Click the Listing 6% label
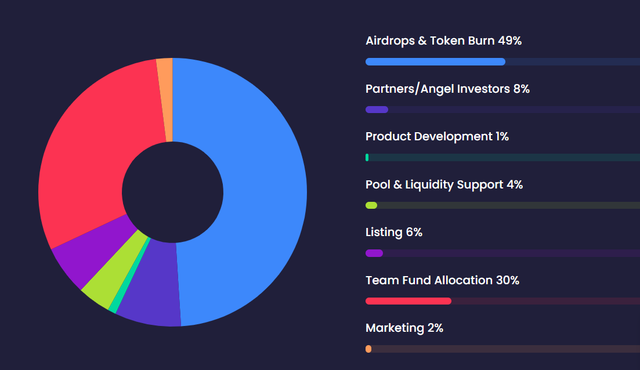This screenshot has width=640, height=370. 393,232
